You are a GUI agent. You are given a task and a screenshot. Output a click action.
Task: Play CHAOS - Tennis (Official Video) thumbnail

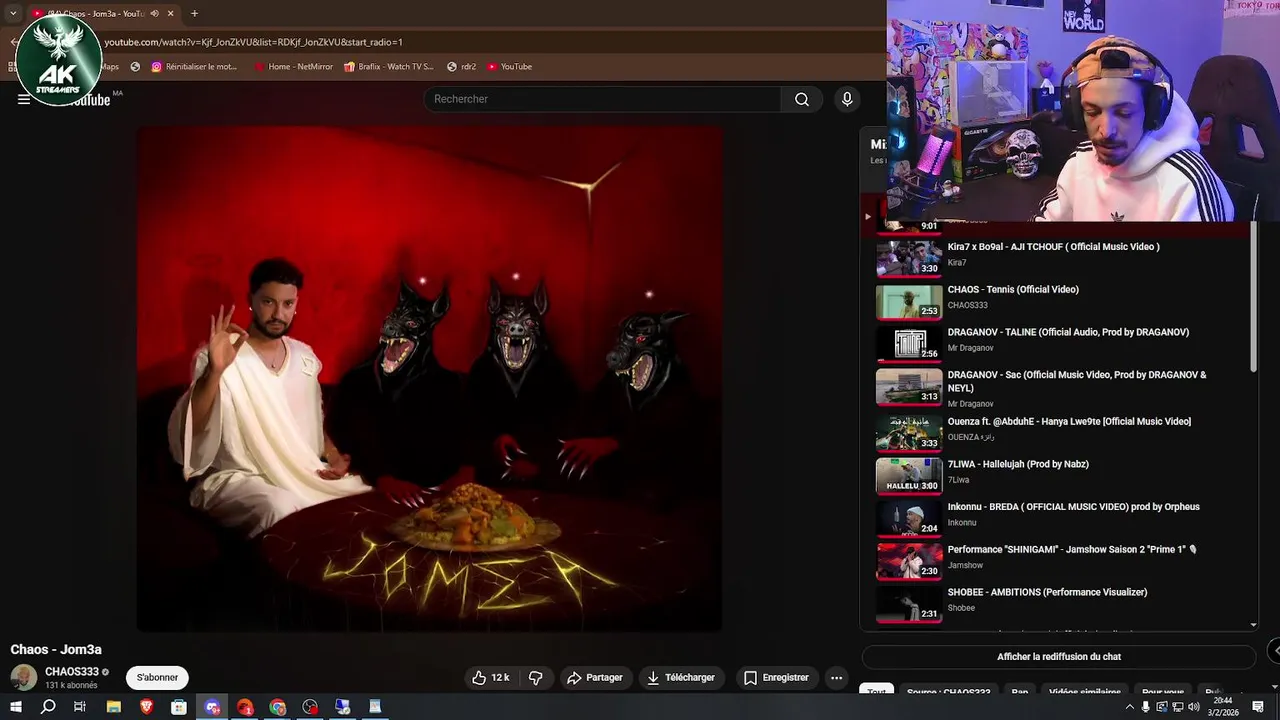click(x=909, y=301)
